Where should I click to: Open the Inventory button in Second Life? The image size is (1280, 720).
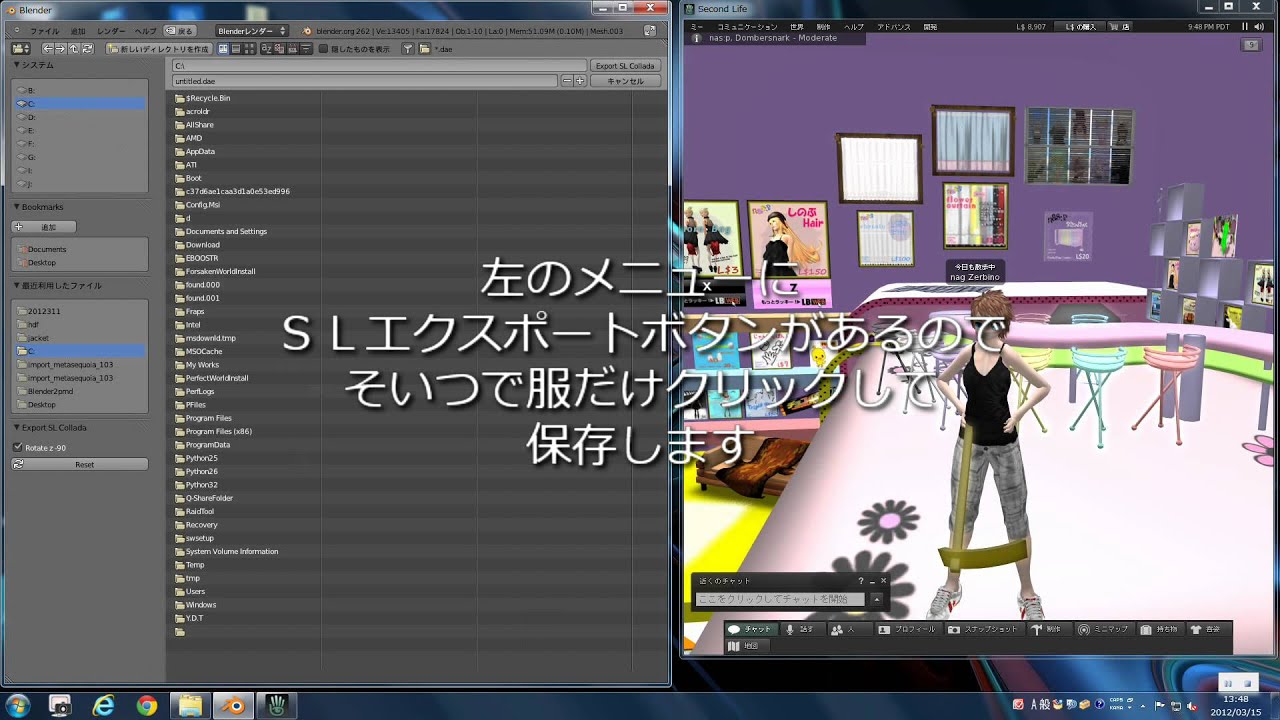coord(1160,629)
